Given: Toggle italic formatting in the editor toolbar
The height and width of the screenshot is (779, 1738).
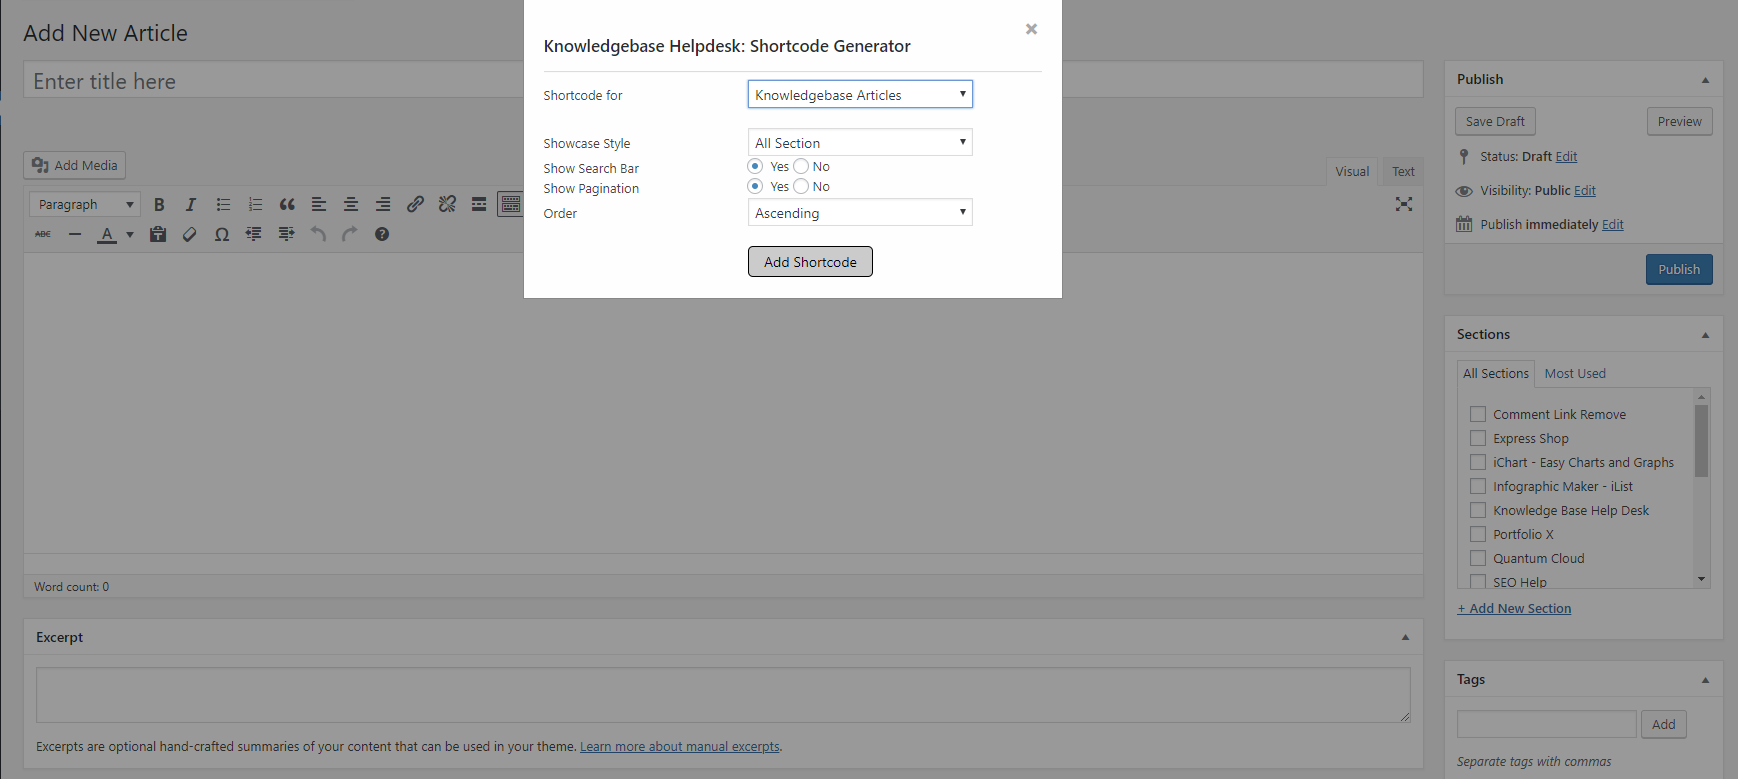Looking at the screenshot, I should click(191, 204).
